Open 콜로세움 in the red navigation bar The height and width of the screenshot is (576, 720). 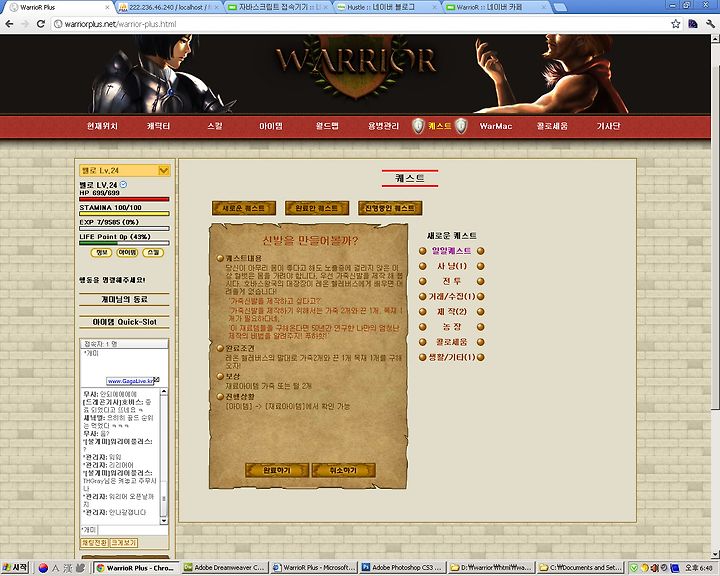click(x=552, y=126)
